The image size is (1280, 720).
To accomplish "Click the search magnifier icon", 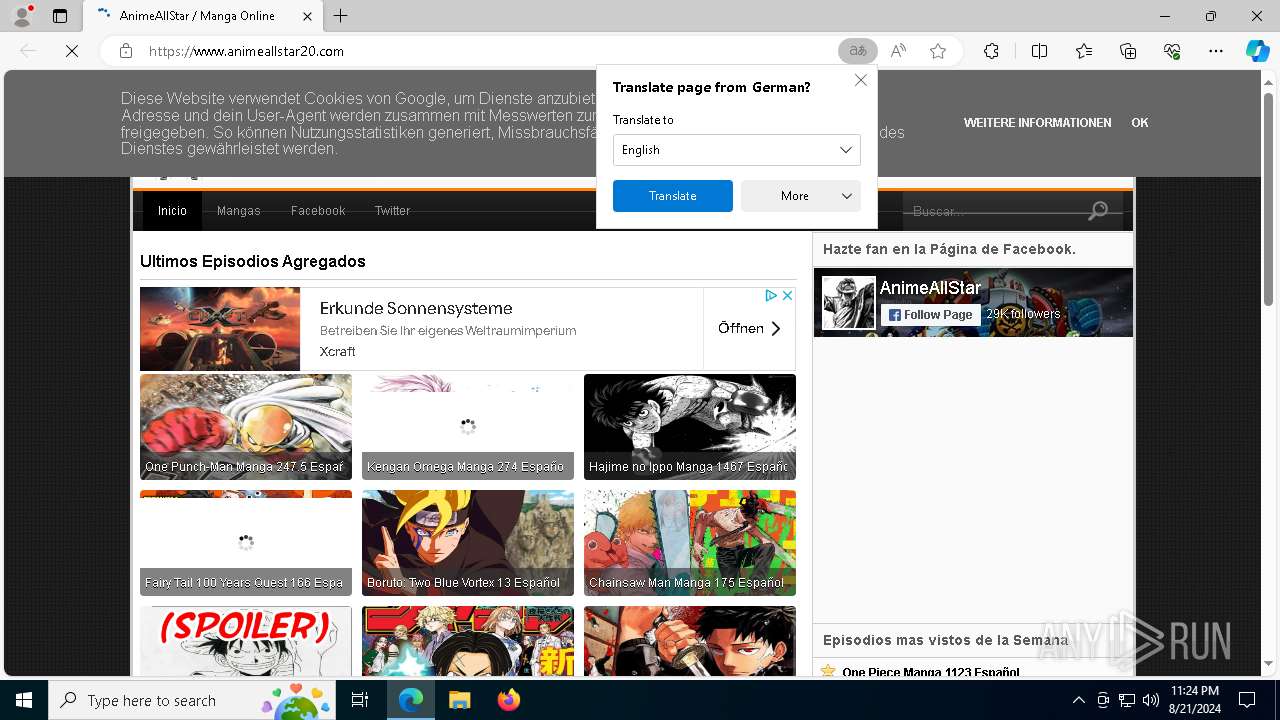I will [1098, 211].
